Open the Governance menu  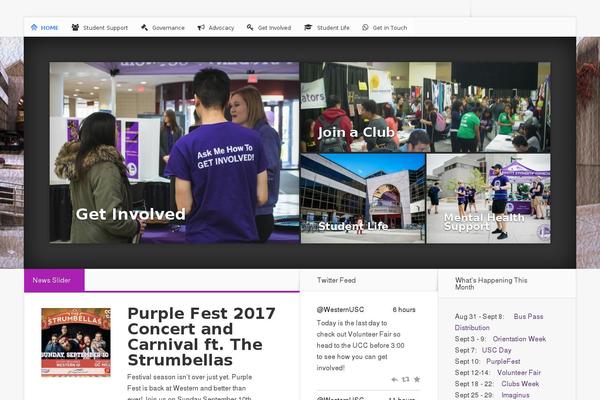pyautogui.click(x=163, y=28)
